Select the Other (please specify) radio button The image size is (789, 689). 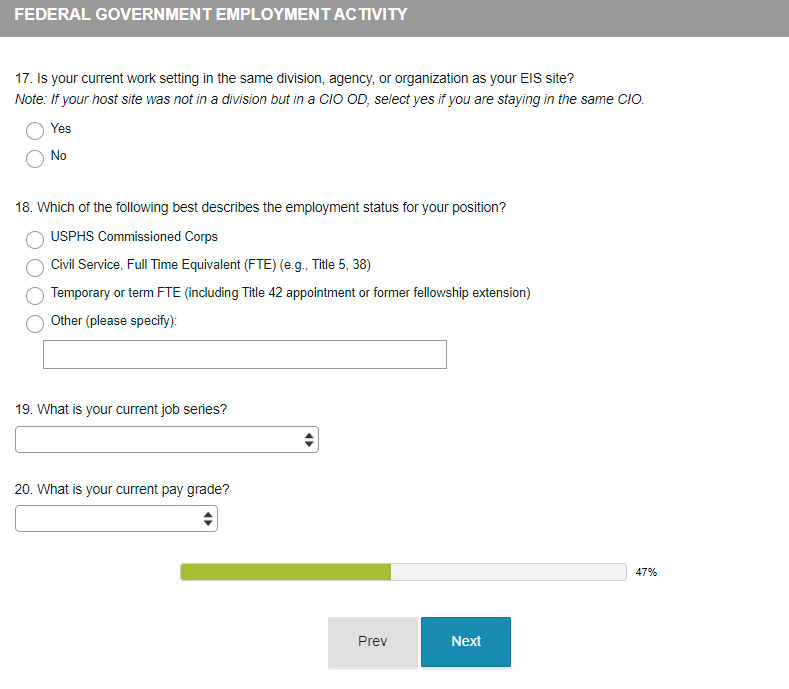[35, 323]
